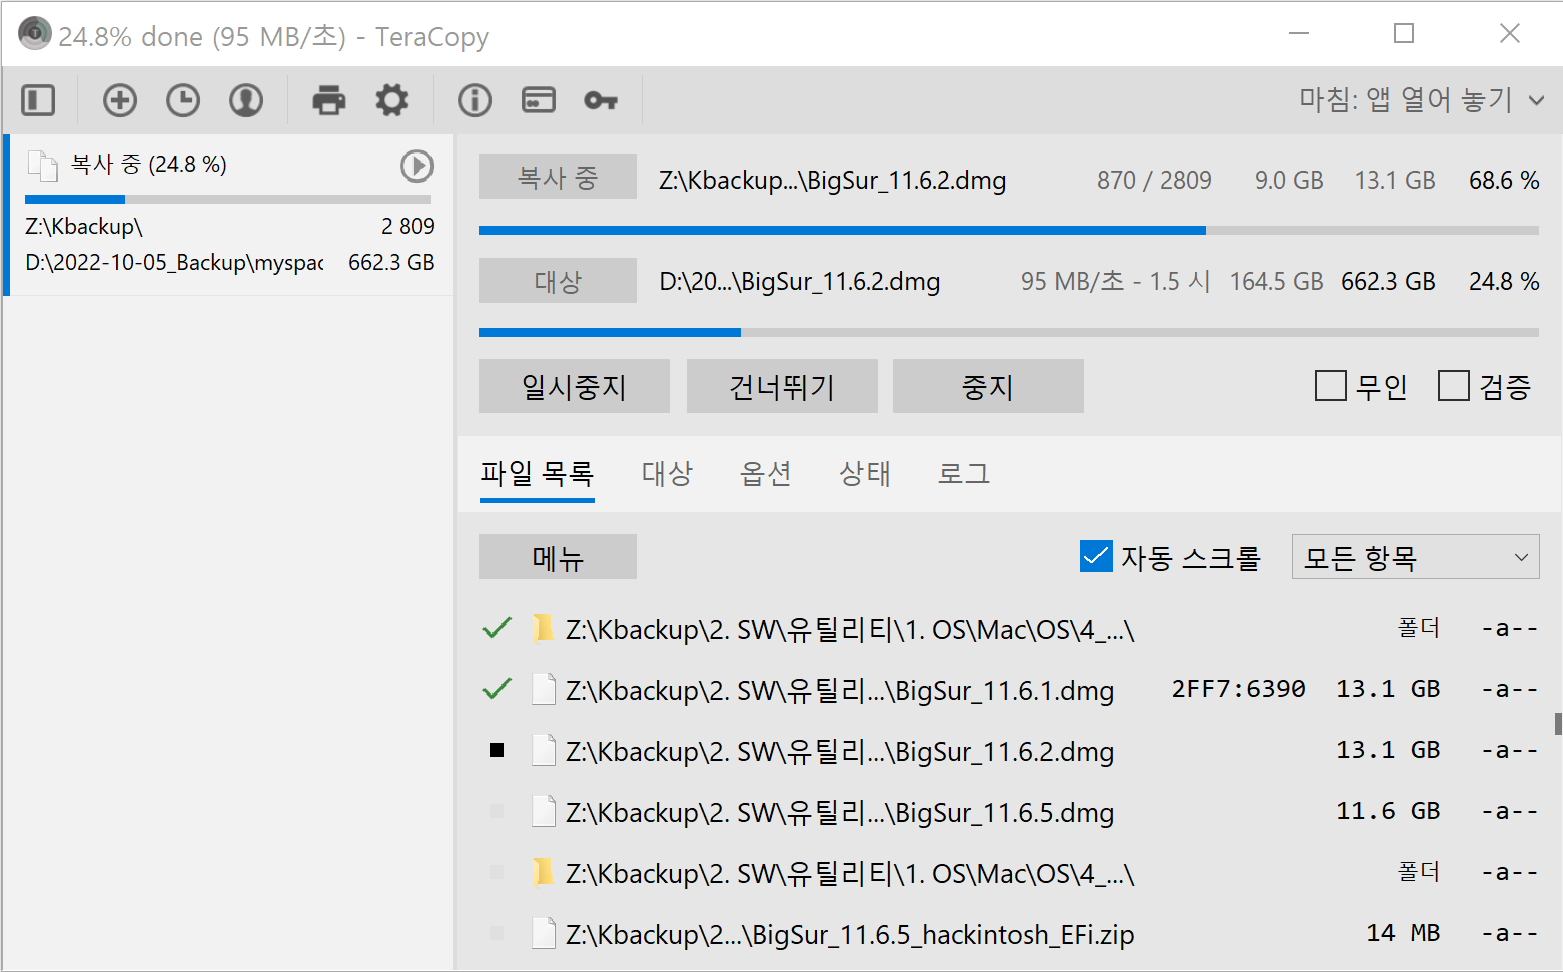
Task: Click the 건너뛰기 skip button
Action: 782,386
